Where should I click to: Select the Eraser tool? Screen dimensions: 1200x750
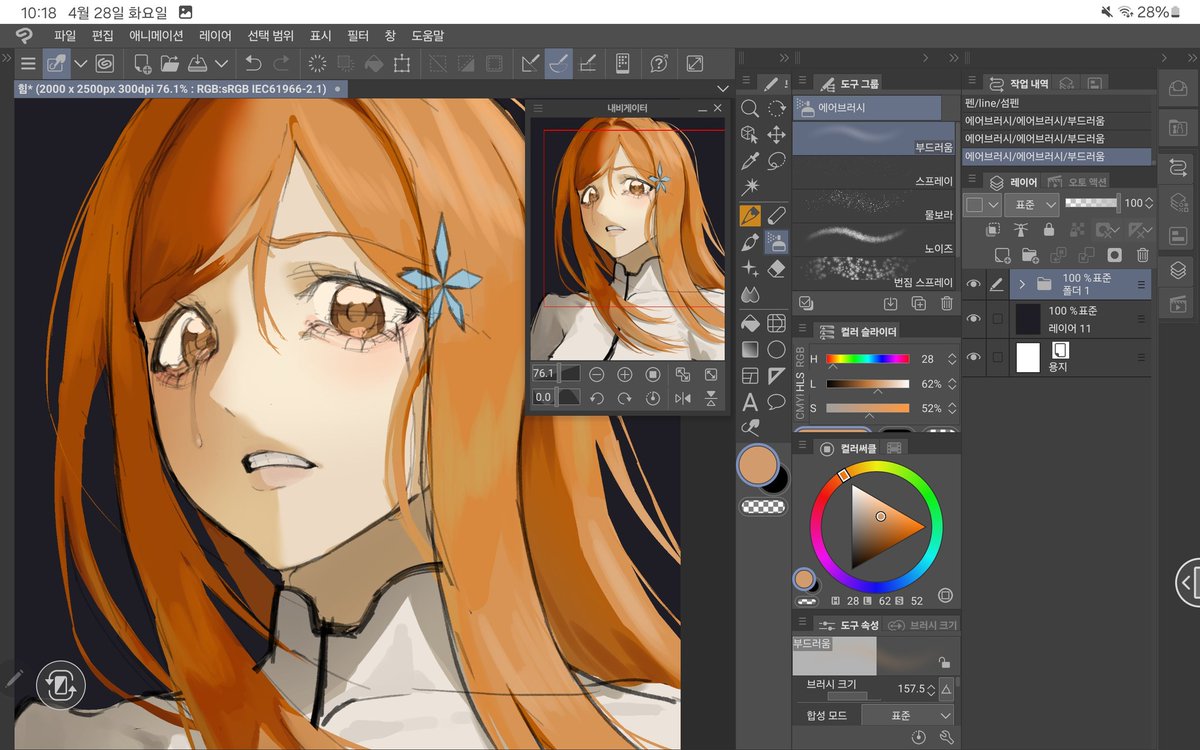[776, 269]
